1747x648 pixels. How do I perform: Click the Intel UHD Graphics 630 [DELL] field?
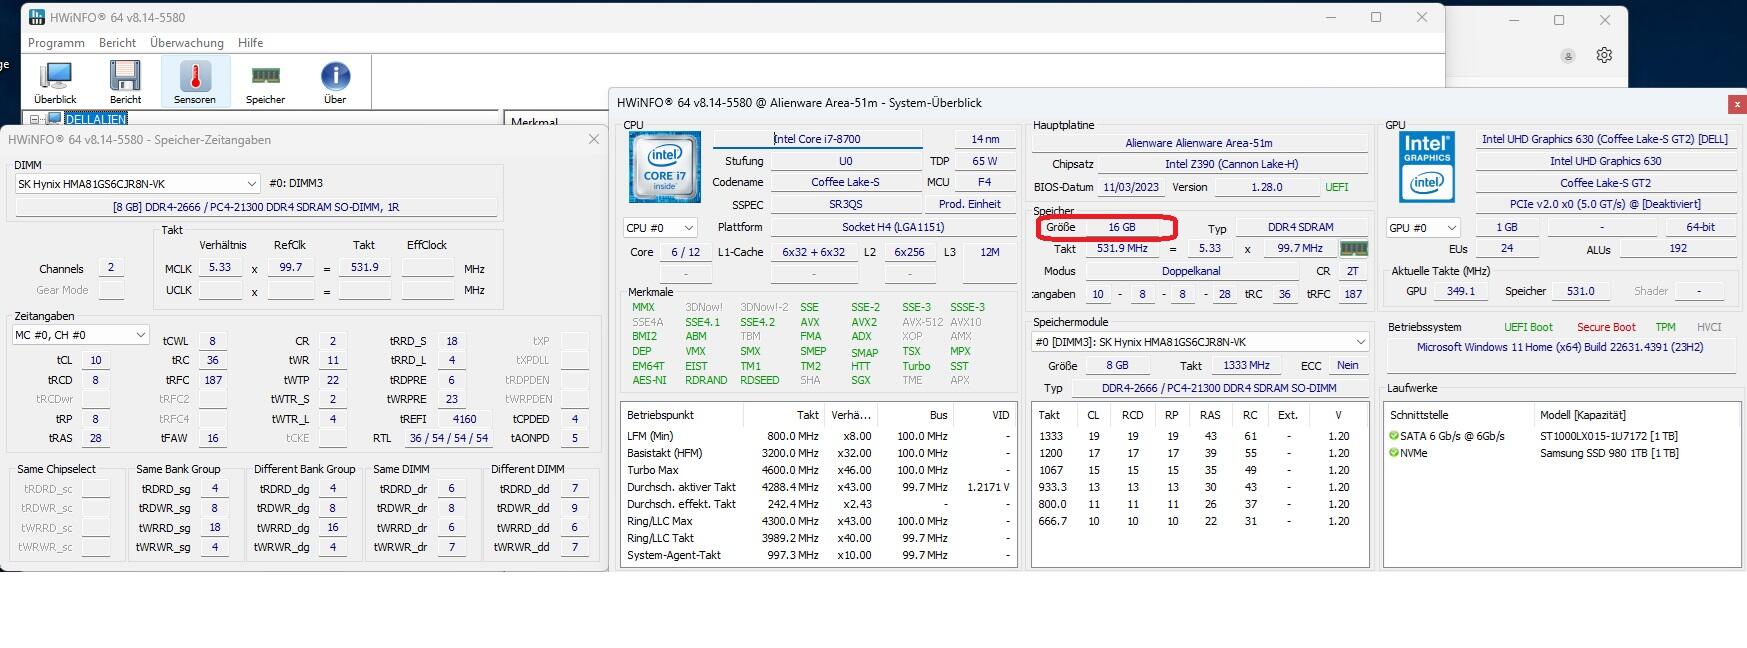1604,139
